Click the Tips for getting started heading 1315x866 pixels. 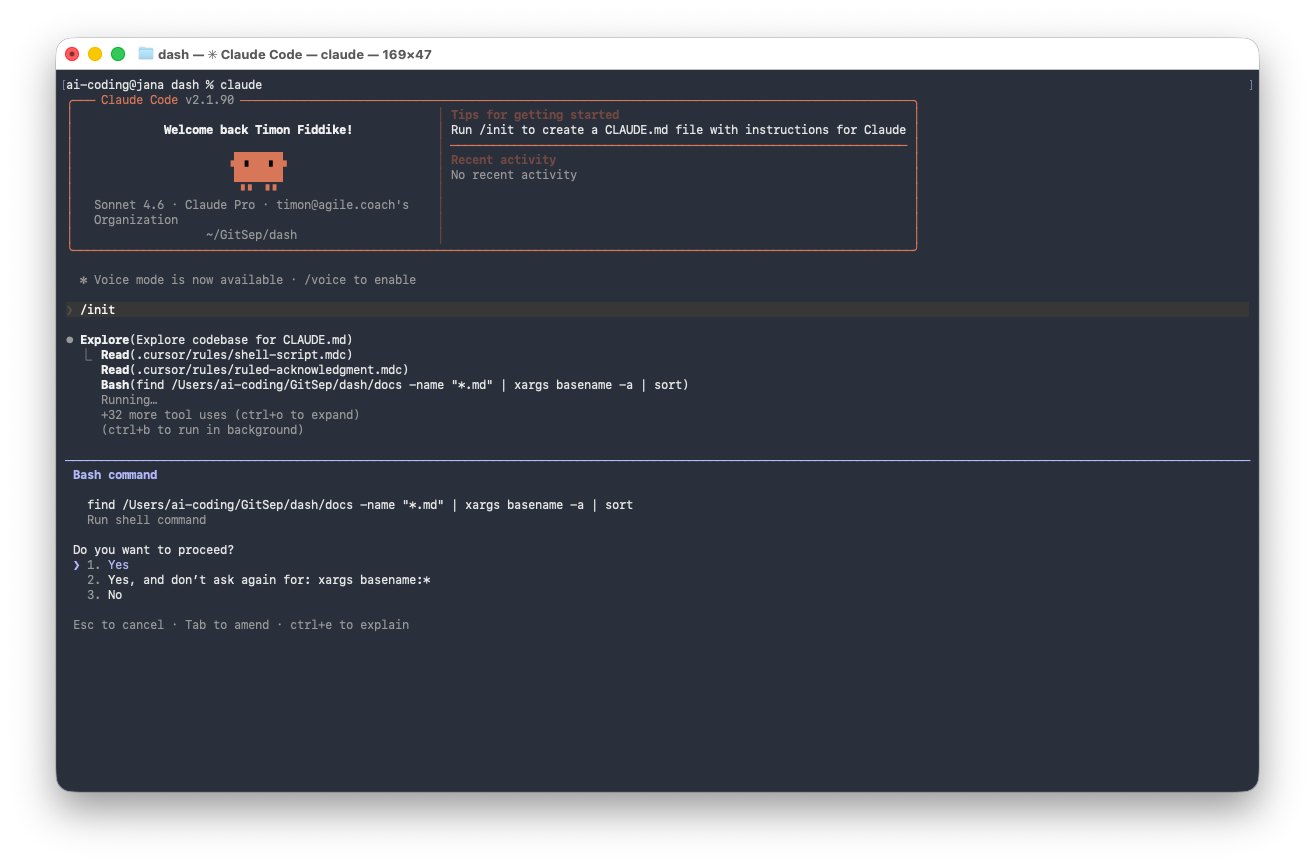(534, 115)
